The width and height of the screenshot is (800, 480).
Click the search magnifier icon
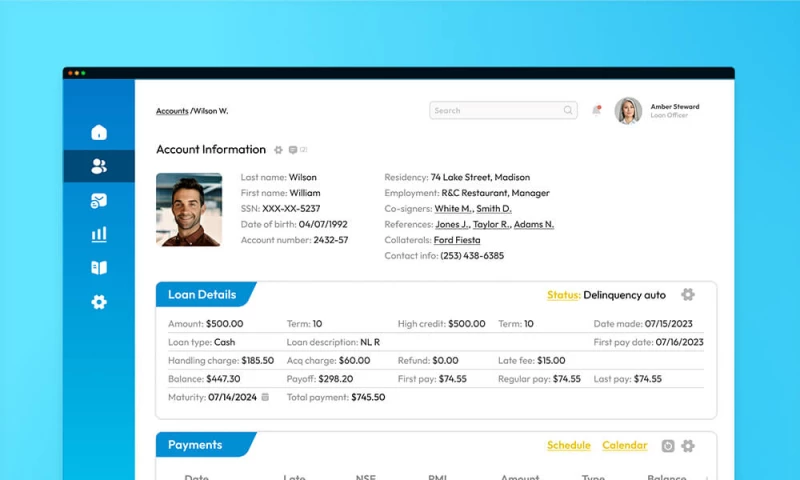click(568, 110)
